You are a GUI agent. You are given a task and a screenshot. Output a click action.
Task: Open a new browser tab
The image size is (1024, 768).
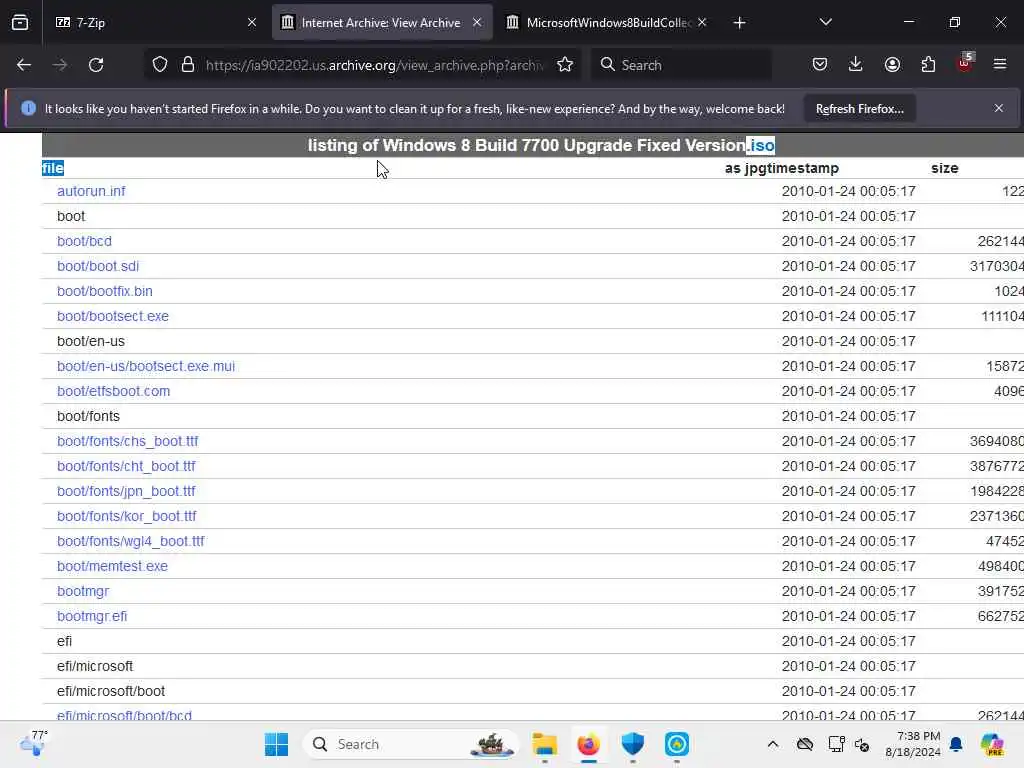(x=739, y=23)
